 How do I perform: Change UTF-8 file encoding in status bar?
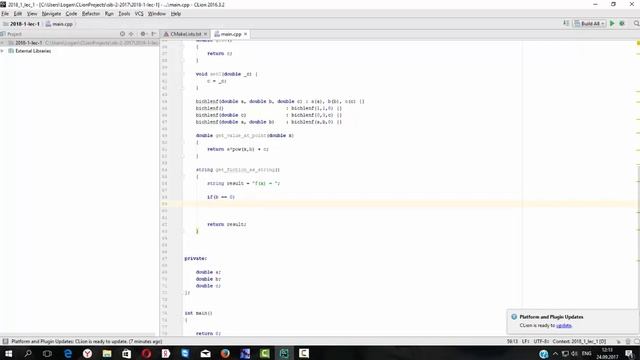(x=541, y=341)
